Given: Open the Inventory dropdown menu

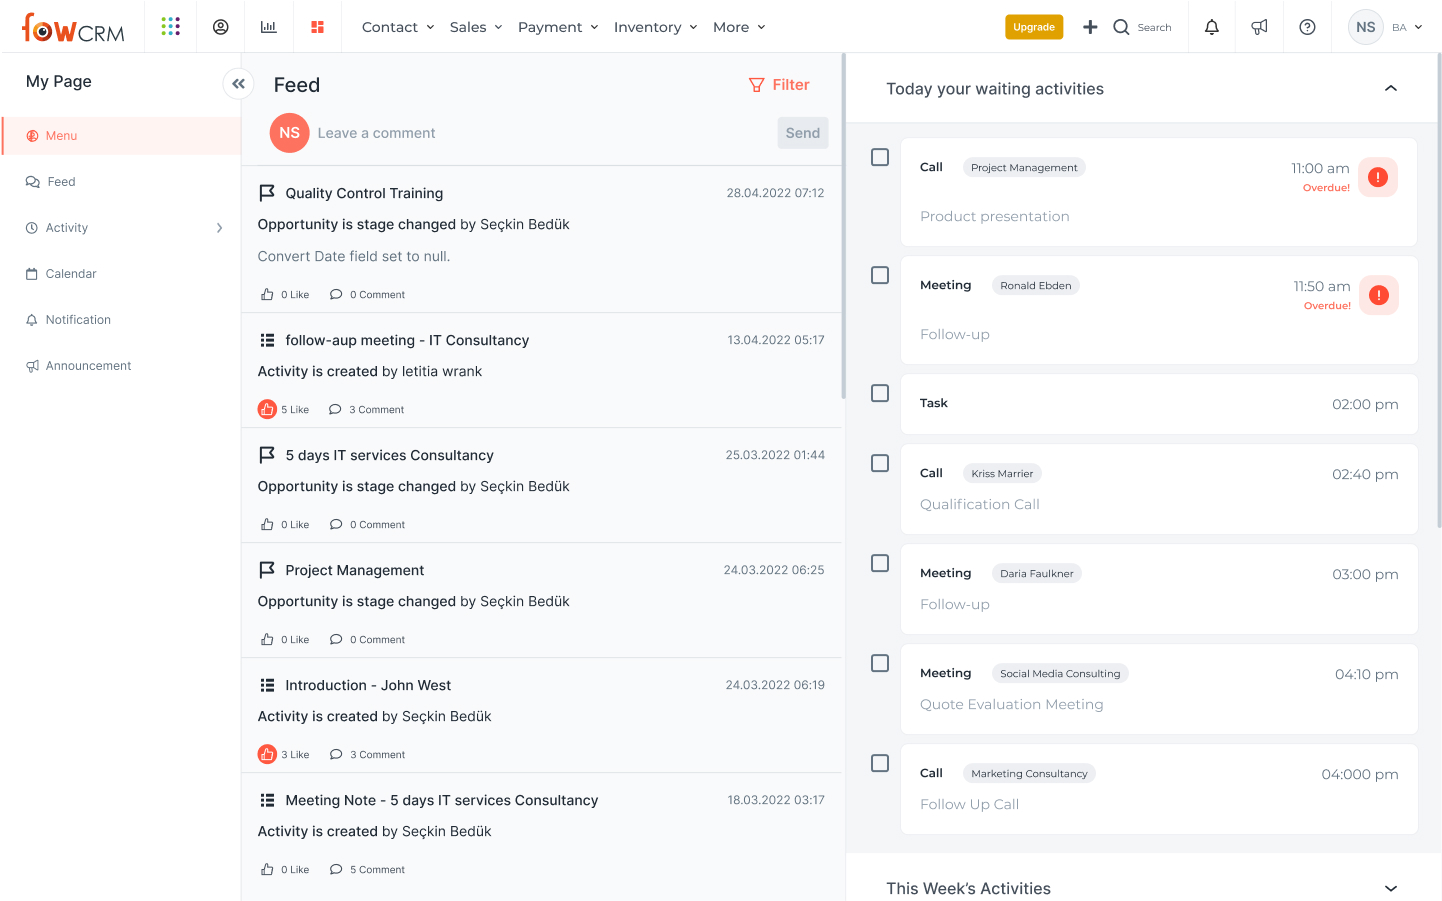Looking at the screenshot, I should [x=655, y=27].
